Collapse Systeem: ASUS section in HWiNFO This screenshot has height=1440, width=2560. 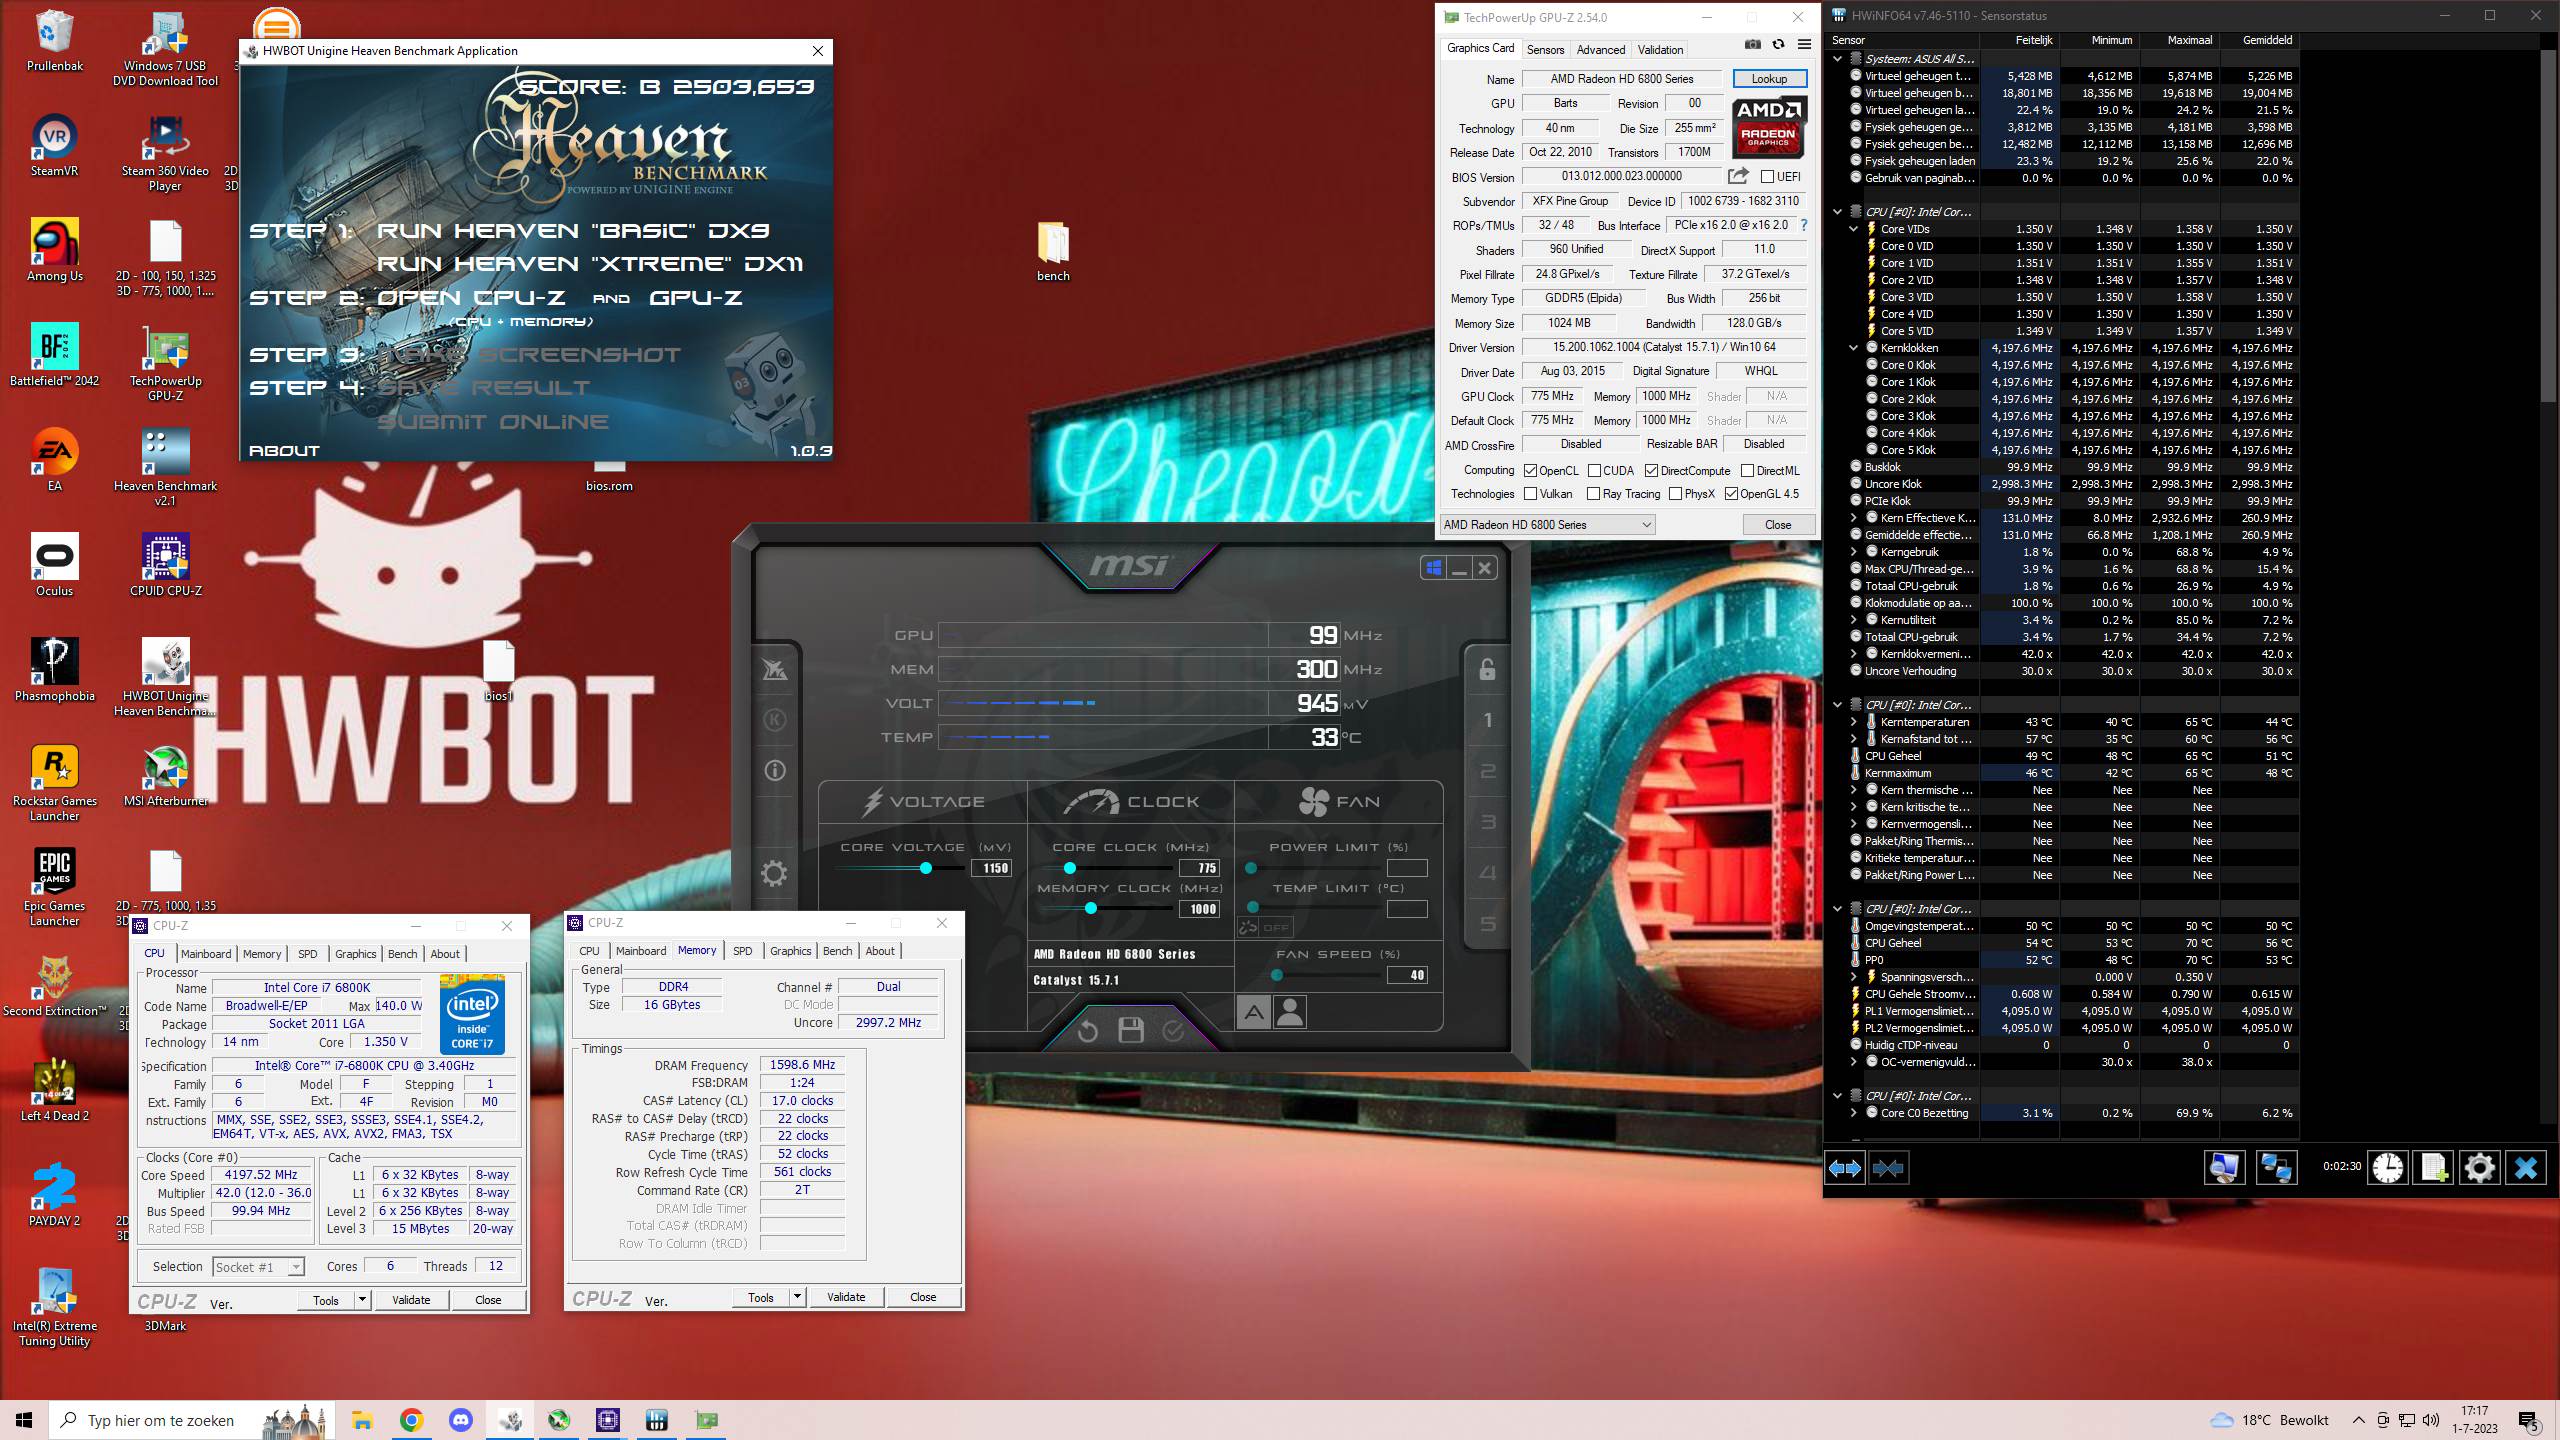[1837, 59]
